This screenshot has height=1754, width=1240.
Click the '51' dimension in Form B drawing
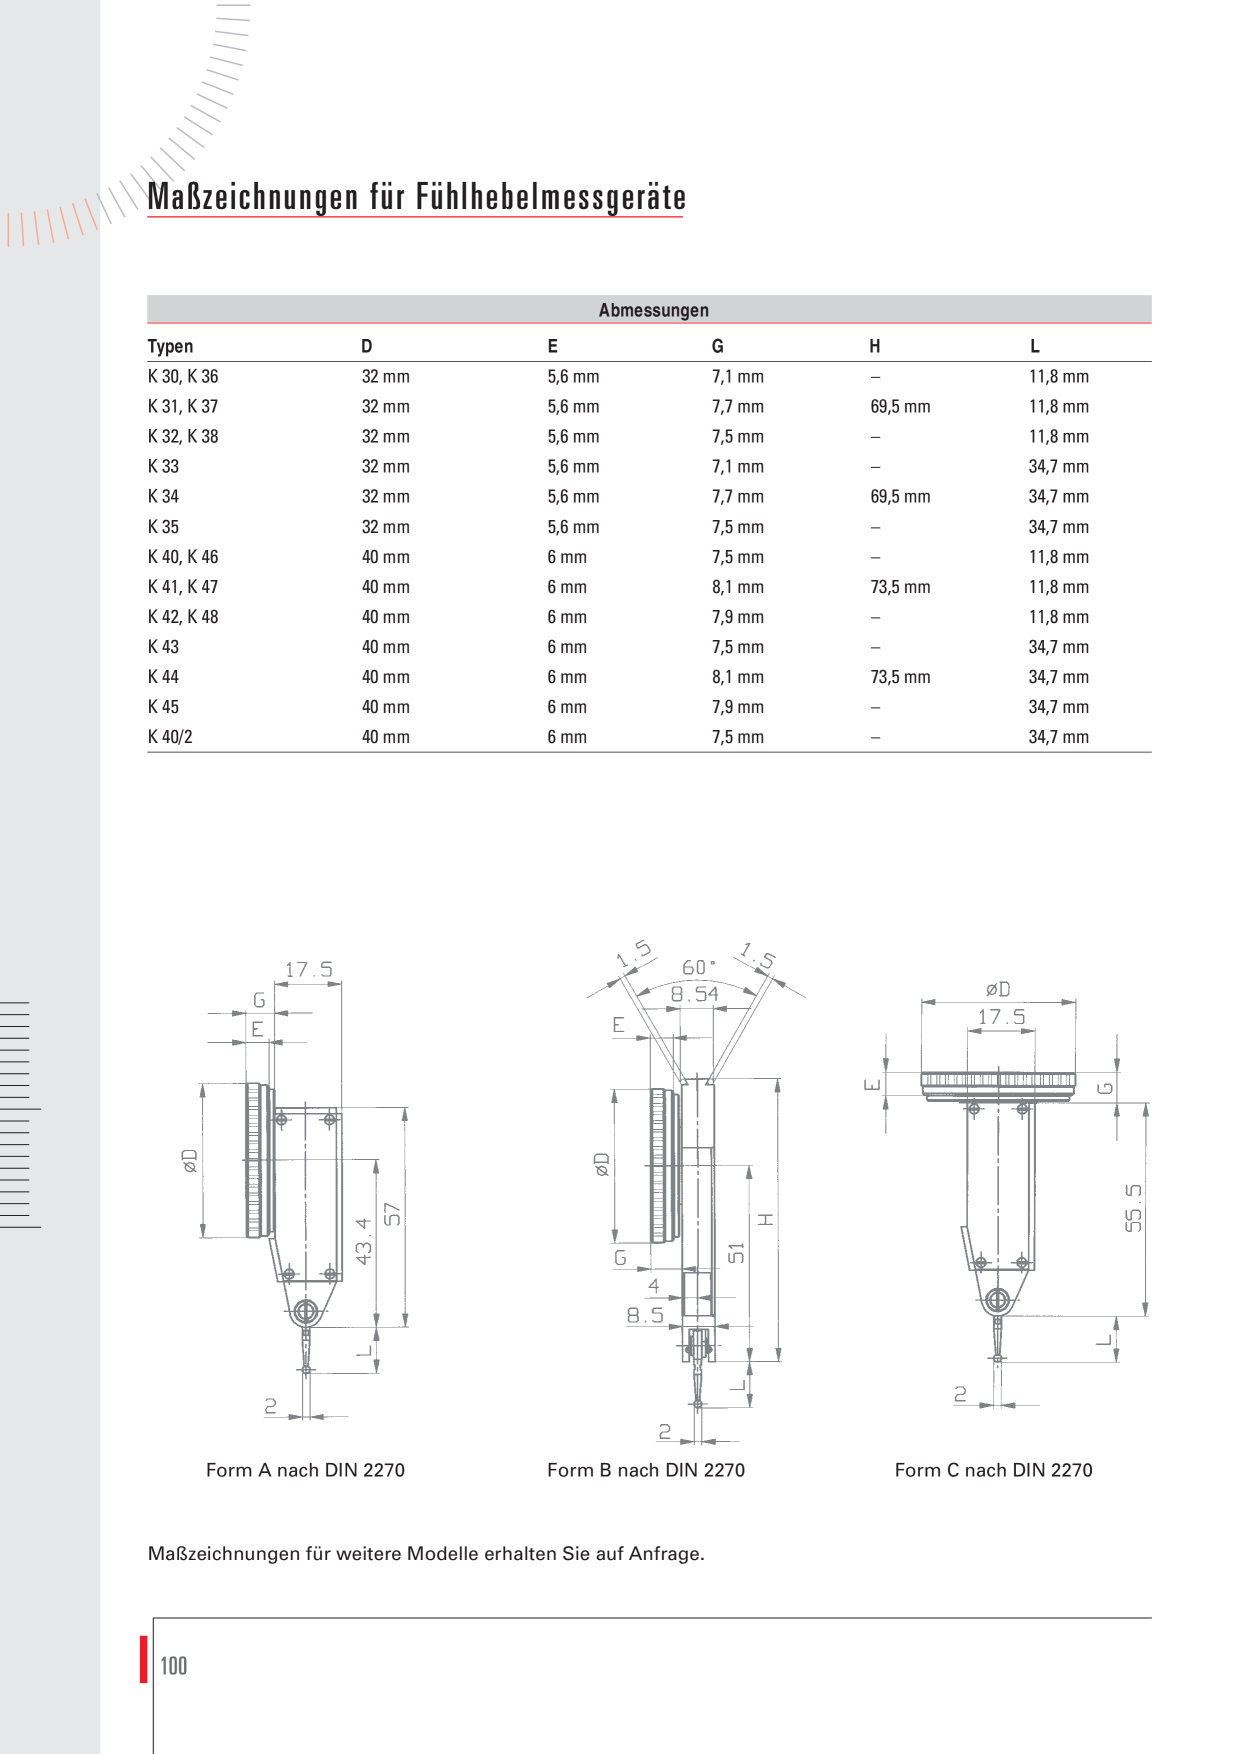point(736,1253)
